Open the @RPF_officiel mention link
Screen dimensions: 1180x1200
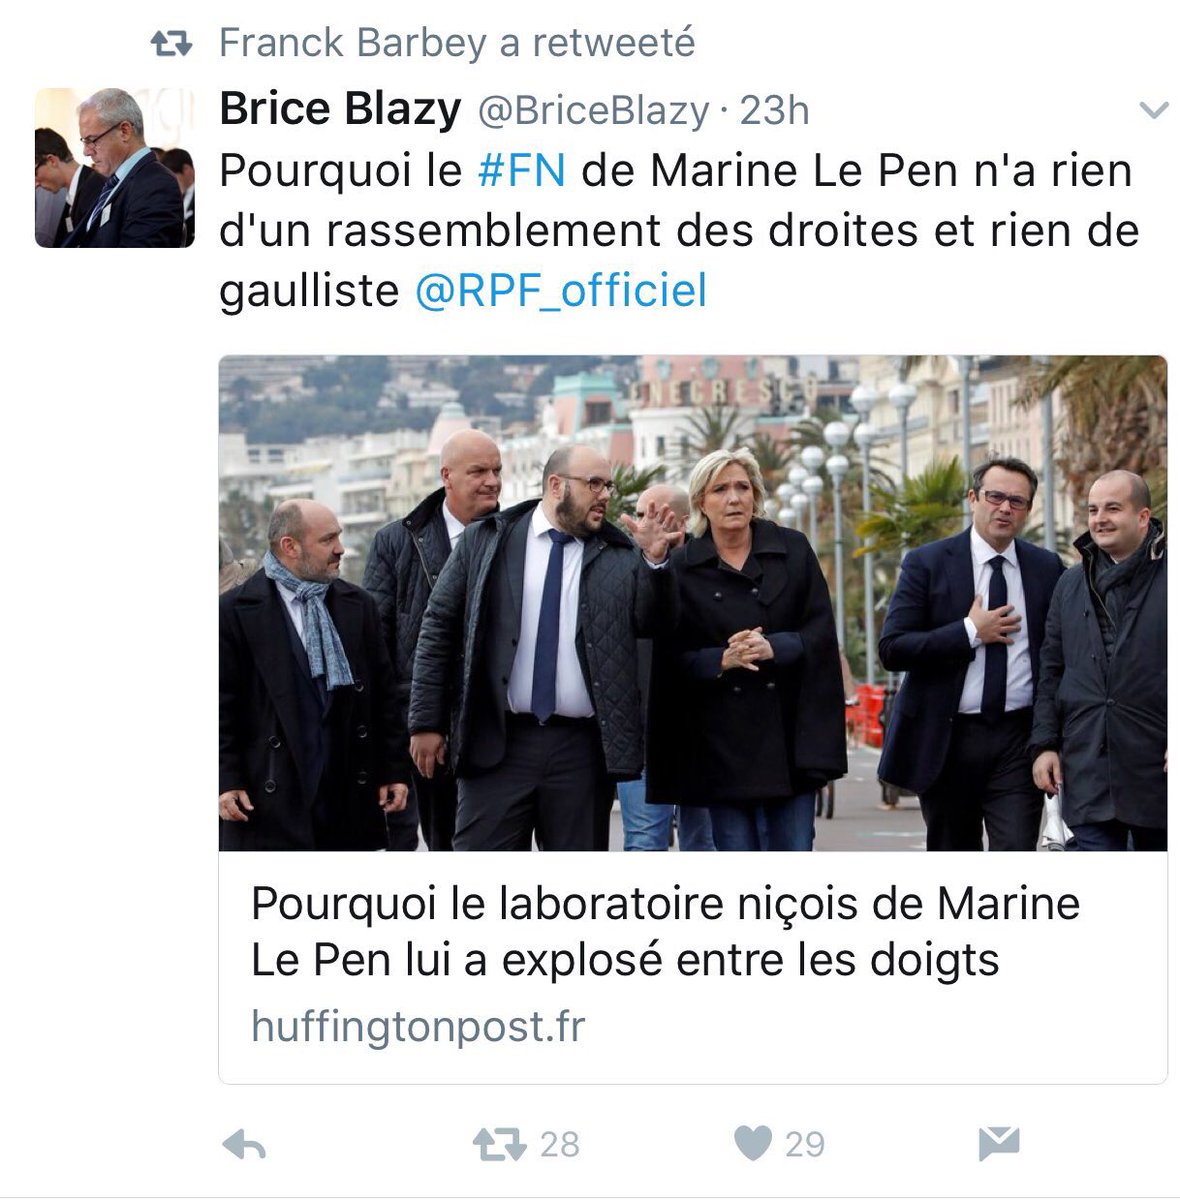(561, 291)
